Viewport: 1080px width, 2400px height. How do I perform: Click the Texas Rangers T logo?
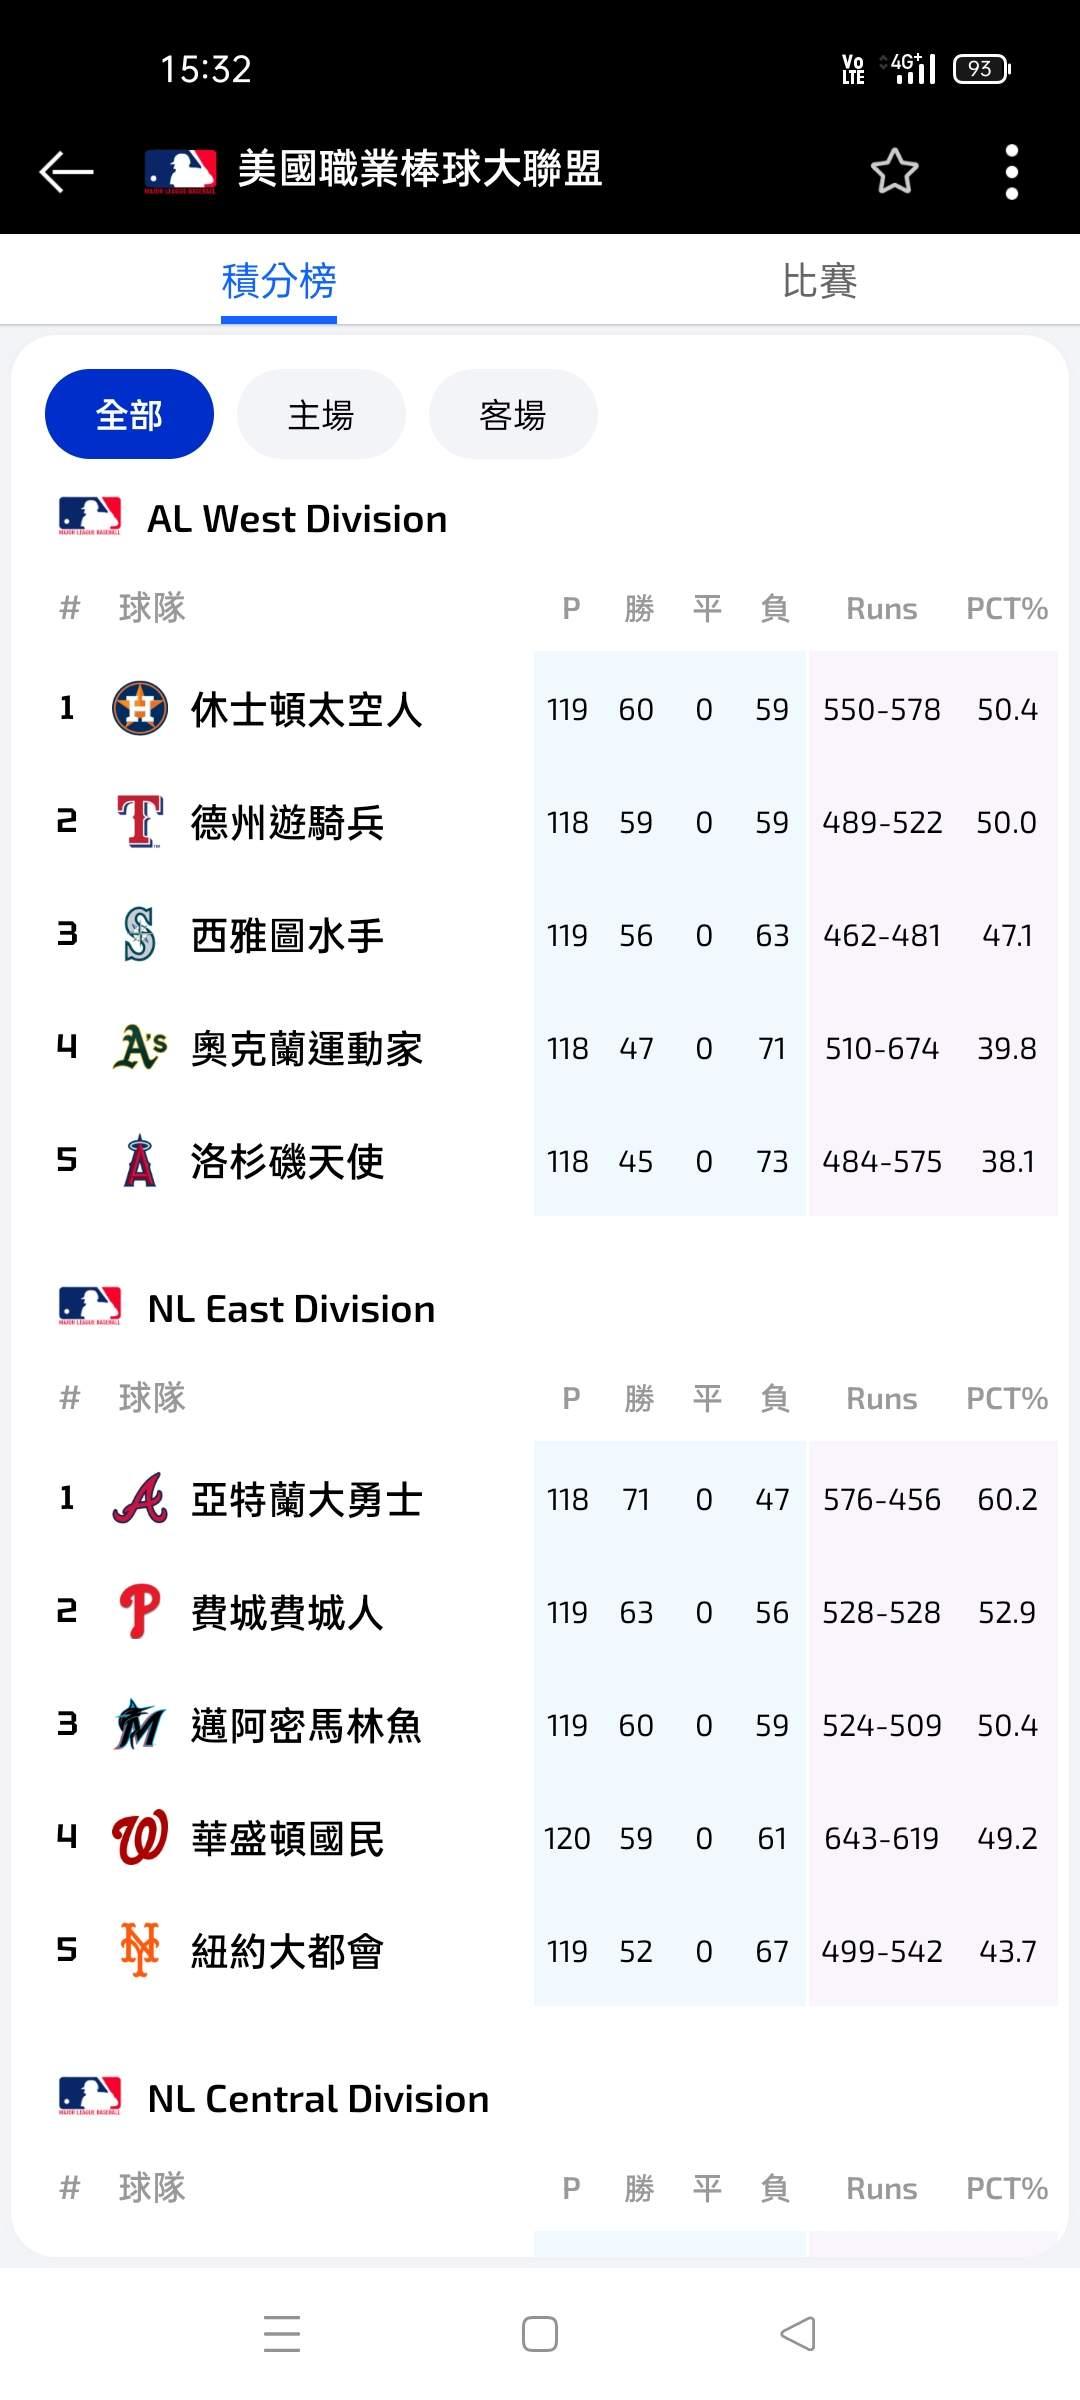pos(140,822)
